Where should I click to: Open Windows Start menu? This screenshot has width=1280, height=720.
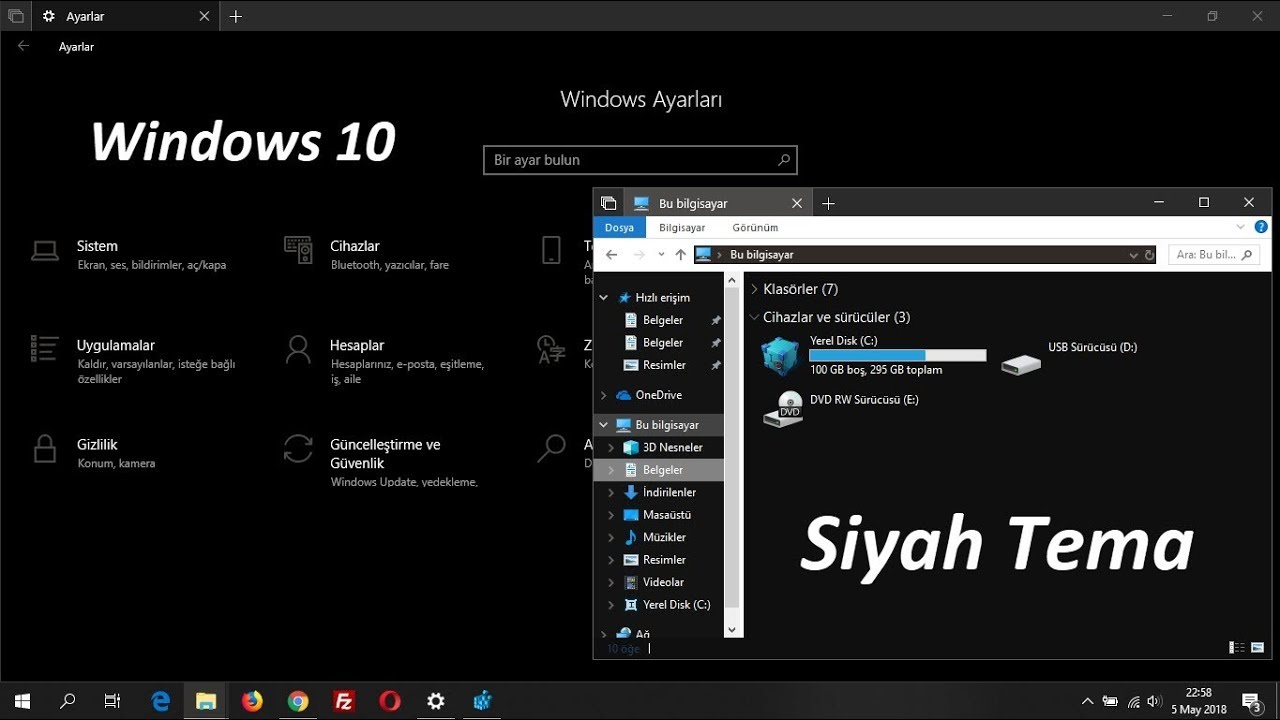(22, 701)
